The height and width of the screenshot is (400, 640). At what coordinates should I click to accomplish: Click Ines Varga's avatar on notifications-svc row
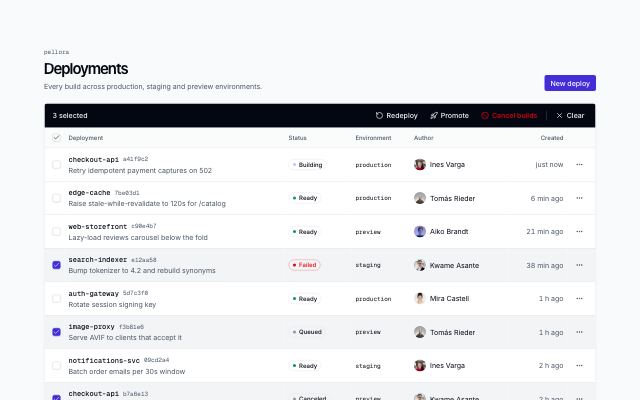point(420,365)
